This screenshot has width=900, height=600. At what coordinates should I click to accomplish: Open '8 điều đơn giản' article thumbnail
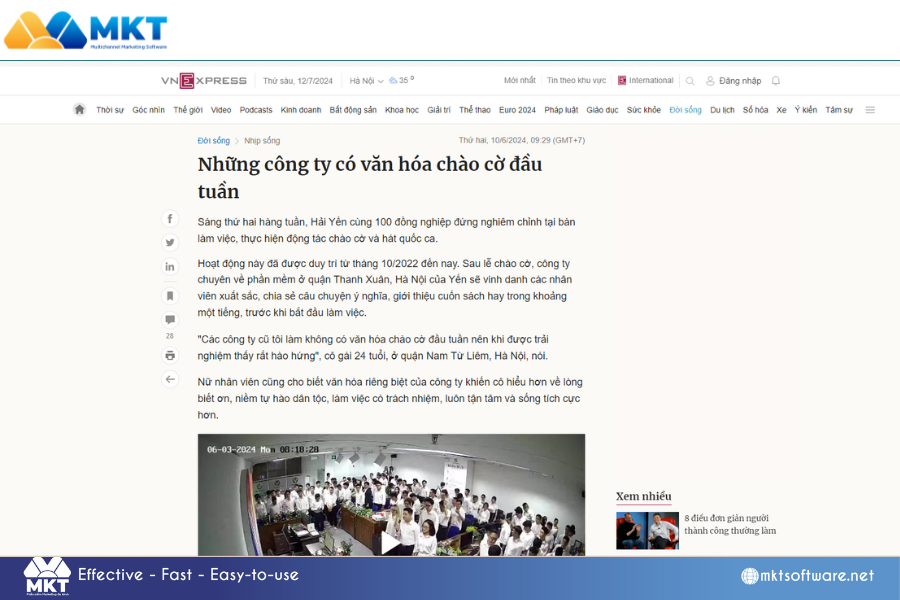click(647, 531)
